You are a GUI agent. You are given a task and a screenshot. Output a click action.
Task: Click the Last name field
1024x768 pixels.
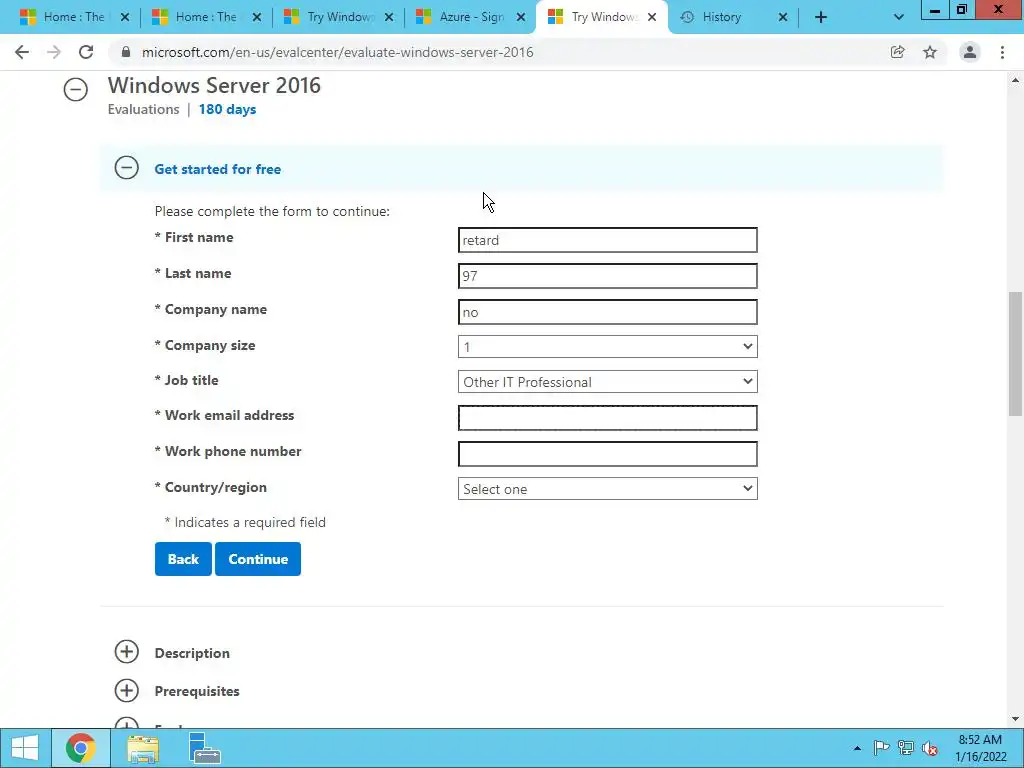click(607, 276)
